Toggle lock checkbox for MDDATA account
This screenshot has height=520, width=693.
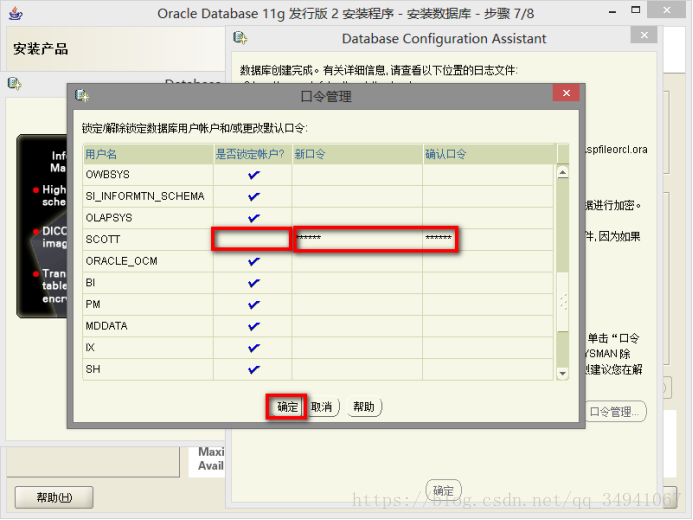pyautogui.click(x=254, y=326)
